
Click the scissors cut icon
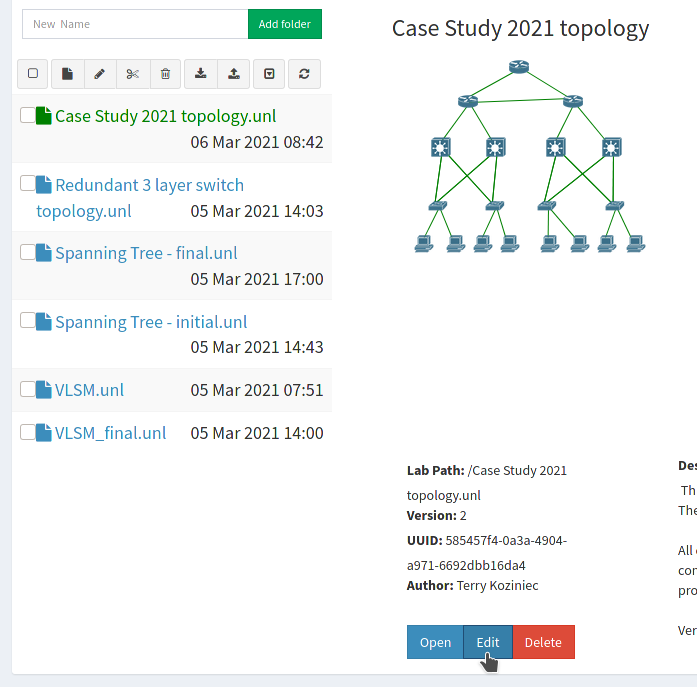pyautogui.click(x=133, y=73)
